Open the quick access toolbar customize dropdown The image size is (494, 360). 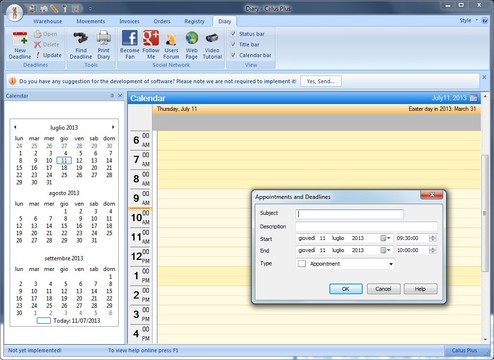click(90, 9)
